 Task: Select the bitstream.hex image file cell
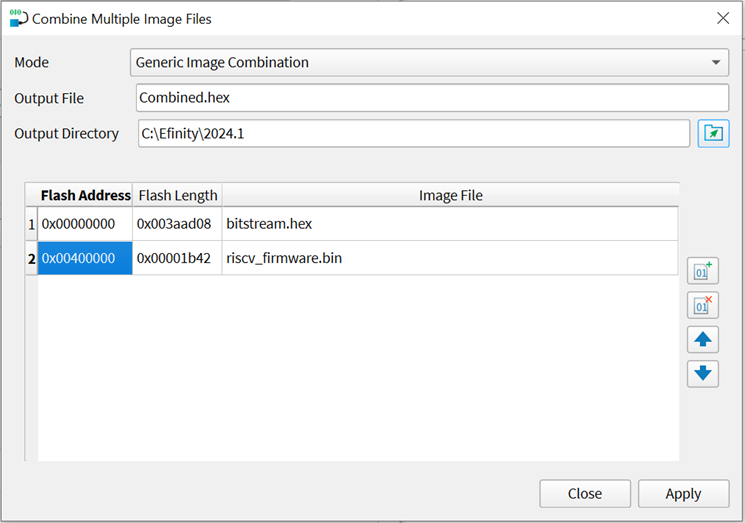449,224
